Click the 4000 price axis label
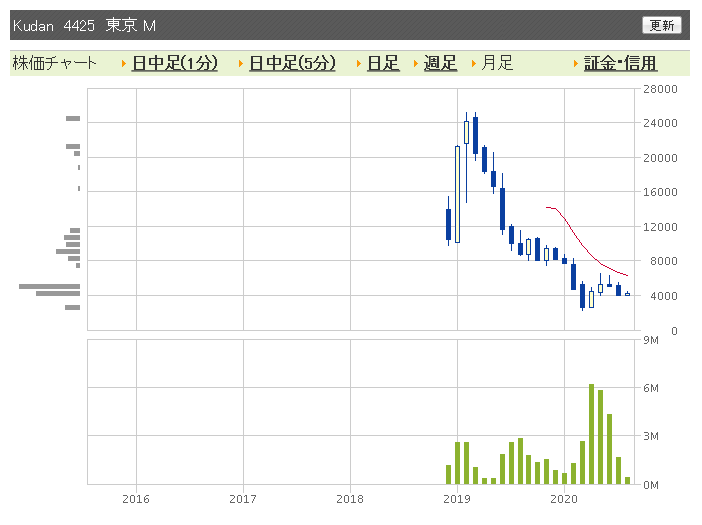Image resolution: width=702 pixels, height=525 pixels. 663,296
